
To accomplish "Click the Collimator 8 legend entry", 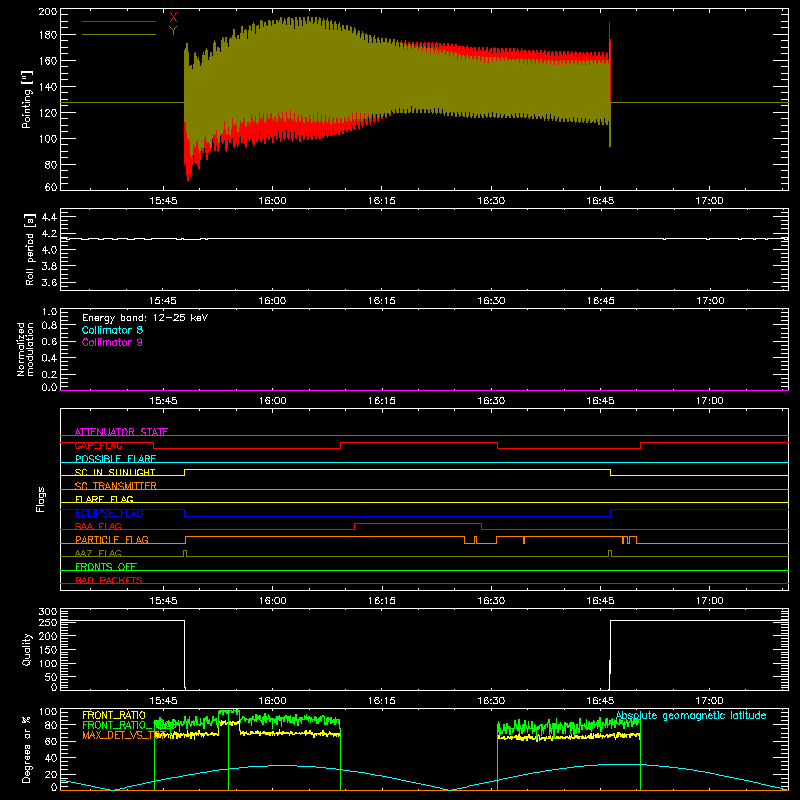I will point(112,330).
